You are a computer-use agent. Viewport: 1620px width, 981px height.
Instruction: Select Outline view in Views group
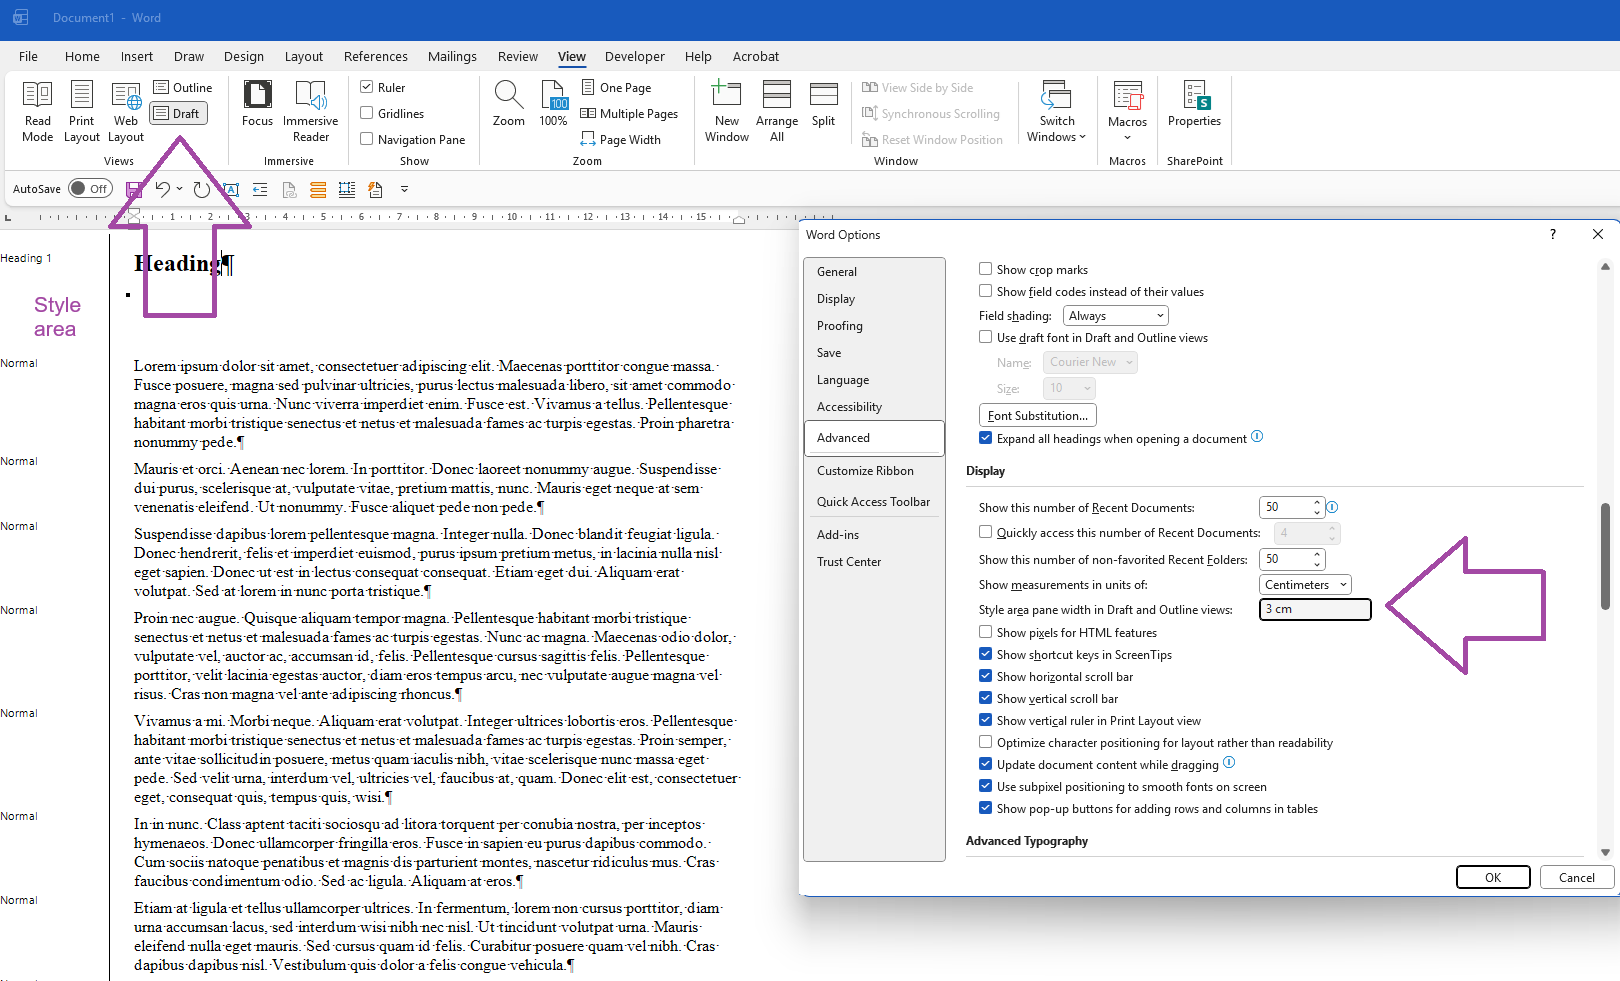182,88
